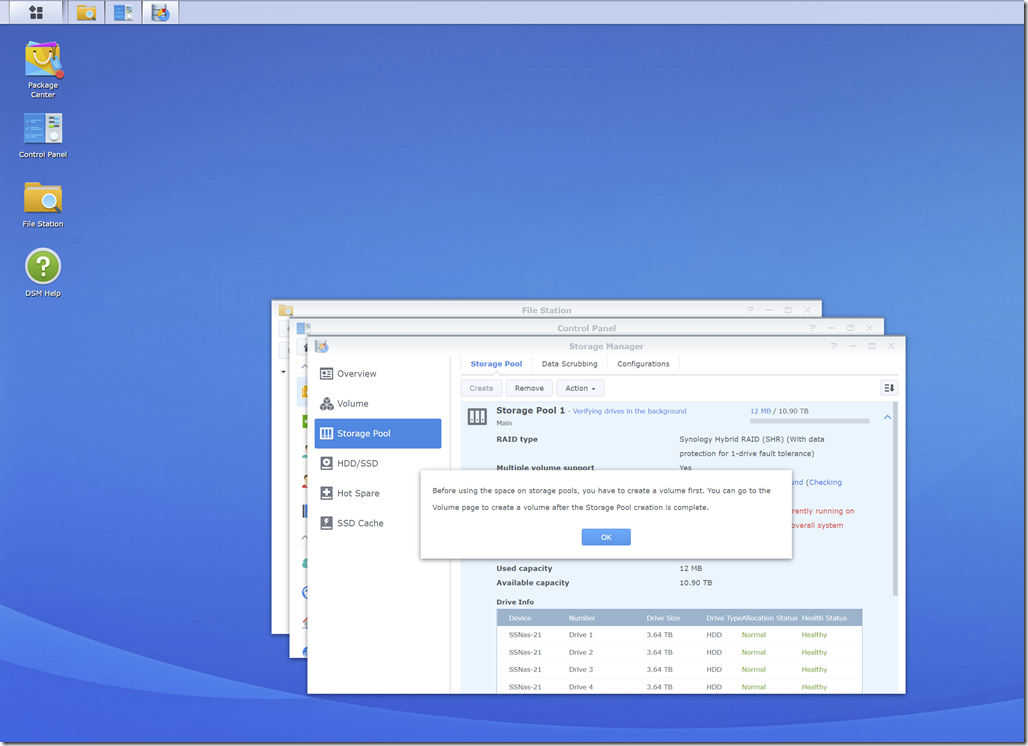Open Control Panel desktop icon
Viewport: 1028px width, 746px height.
coord(43,136)
